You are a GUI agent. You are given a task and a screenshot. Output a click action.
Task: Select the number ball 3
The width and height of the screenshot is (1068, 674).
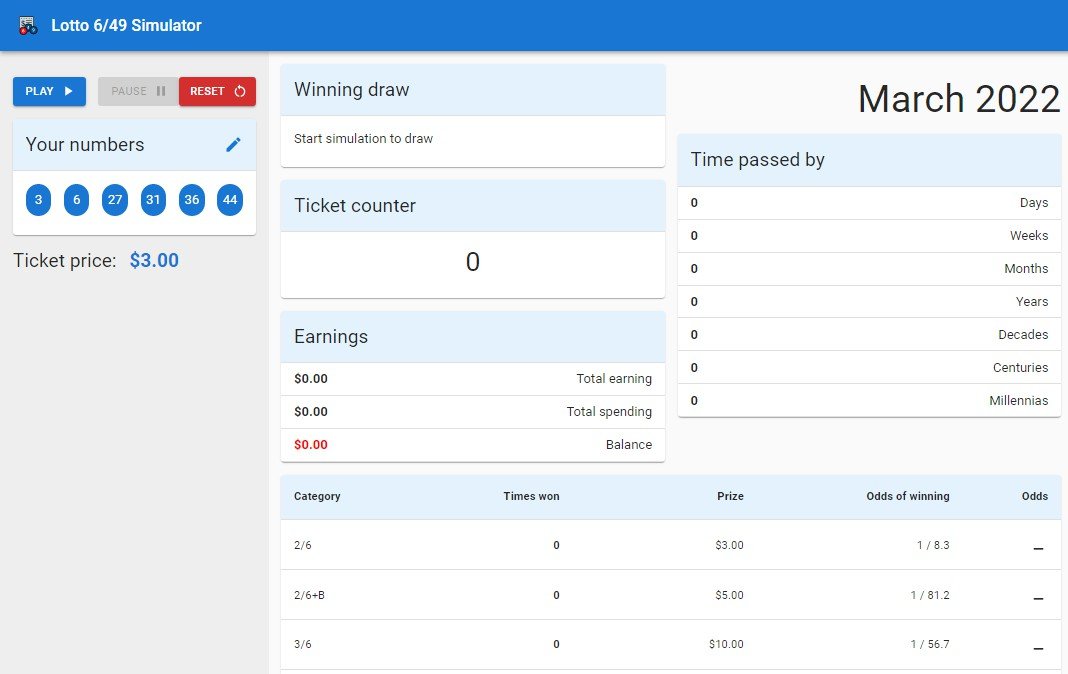point(38,200)
